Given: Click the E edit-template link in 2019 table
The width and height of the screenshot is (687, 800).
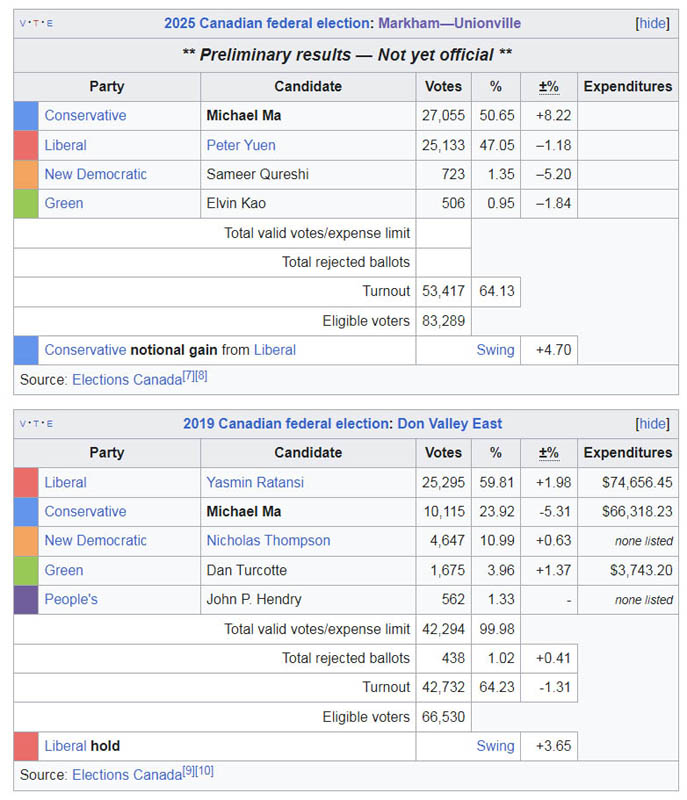Looking at the screenshot, I should [x=49, y=424].
